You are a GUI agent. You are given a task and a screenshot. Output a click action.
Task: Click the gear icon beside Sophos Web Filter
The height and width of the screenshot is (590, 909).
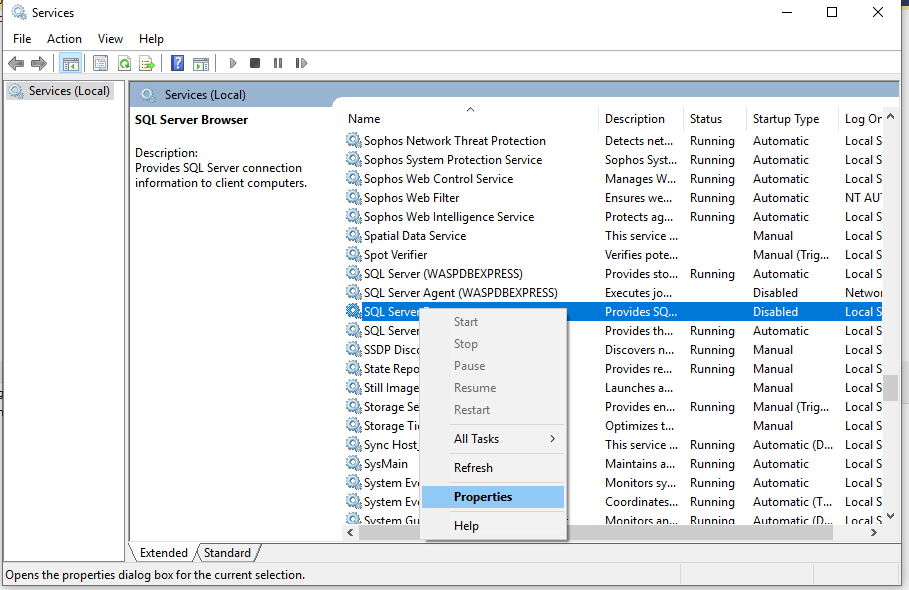click(354, 198)
